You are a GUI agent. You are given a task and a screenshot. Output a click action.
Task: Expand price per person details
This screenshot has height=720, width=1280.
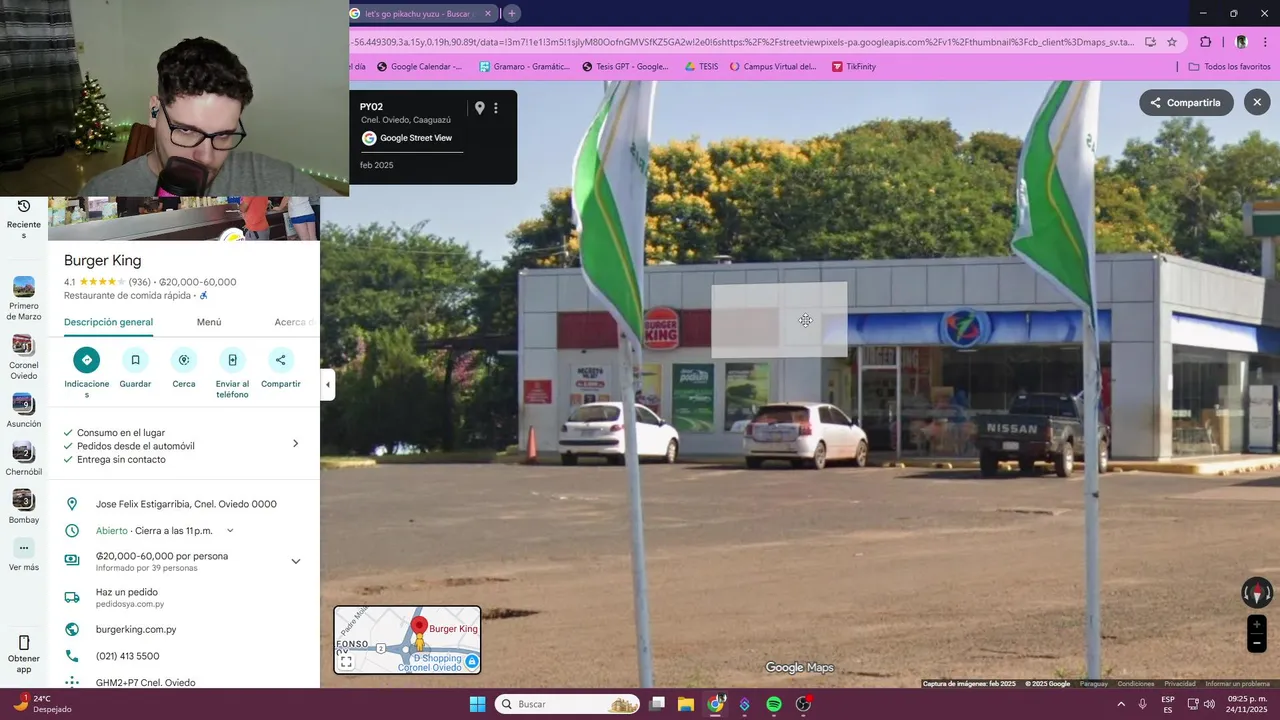point(295,561)
